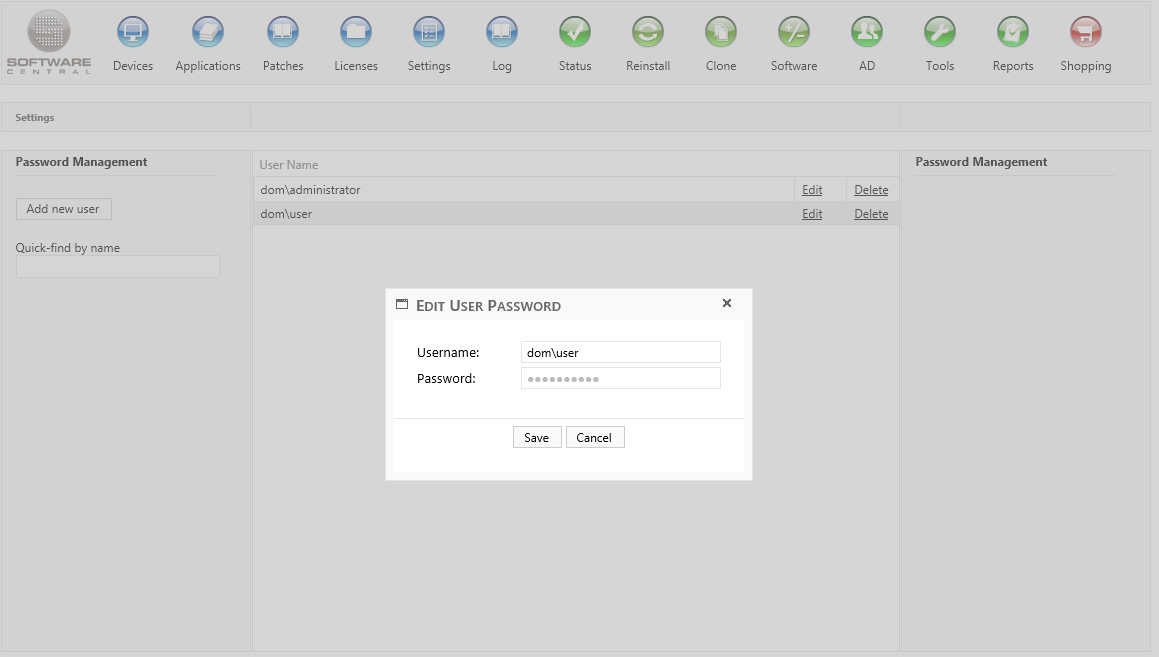Cancel the Edit User Password dialog
Image resolution: width=1159 pixels, height=657 pixels.
594,438
